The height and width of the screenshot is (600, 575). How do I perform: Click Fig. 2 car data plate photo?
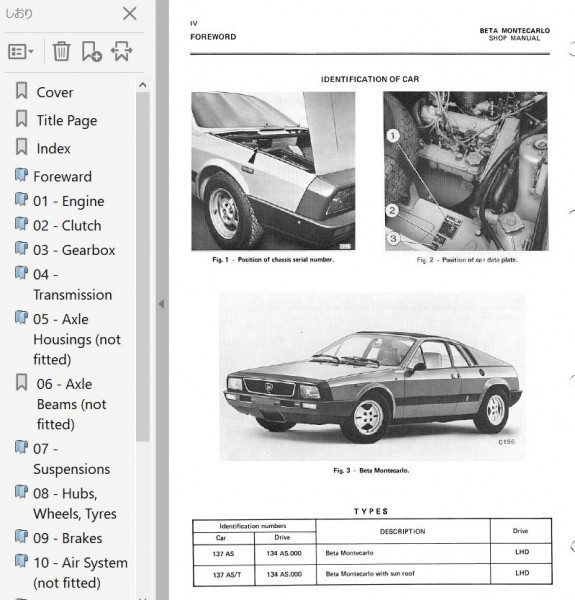pos(466,171)
